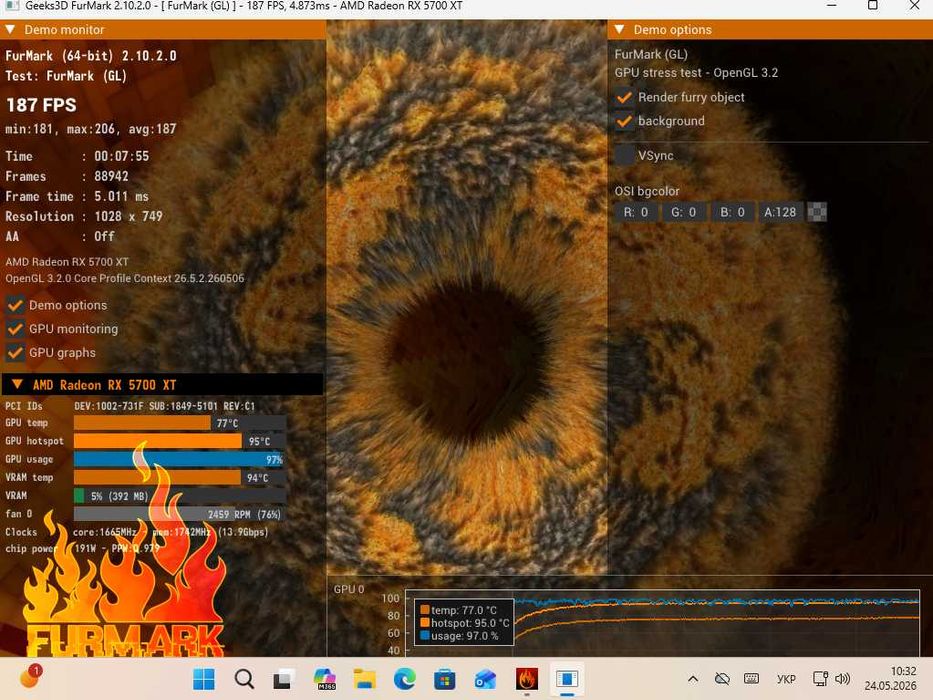This screenshot has height=700, width=933.
Task: Open the clock showing 10:32 24.05.2026
Action: pos(891,679)
